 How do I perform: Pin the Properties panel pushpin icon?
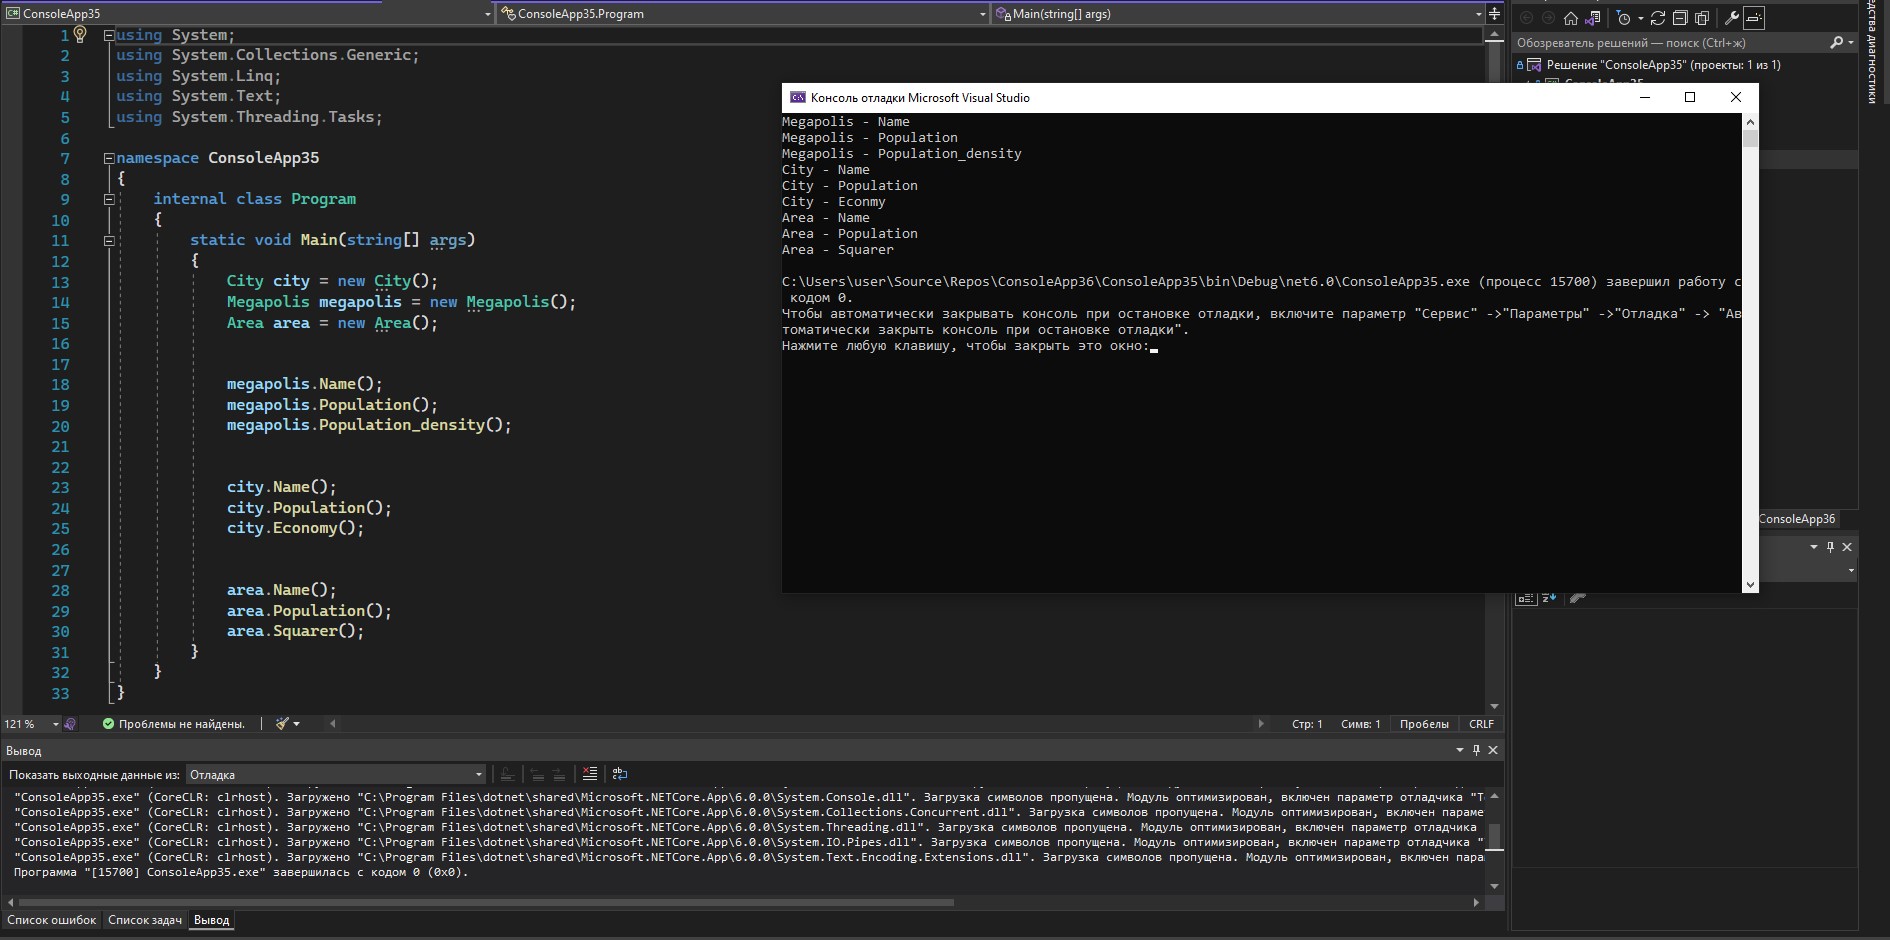tap(1830, 547)
